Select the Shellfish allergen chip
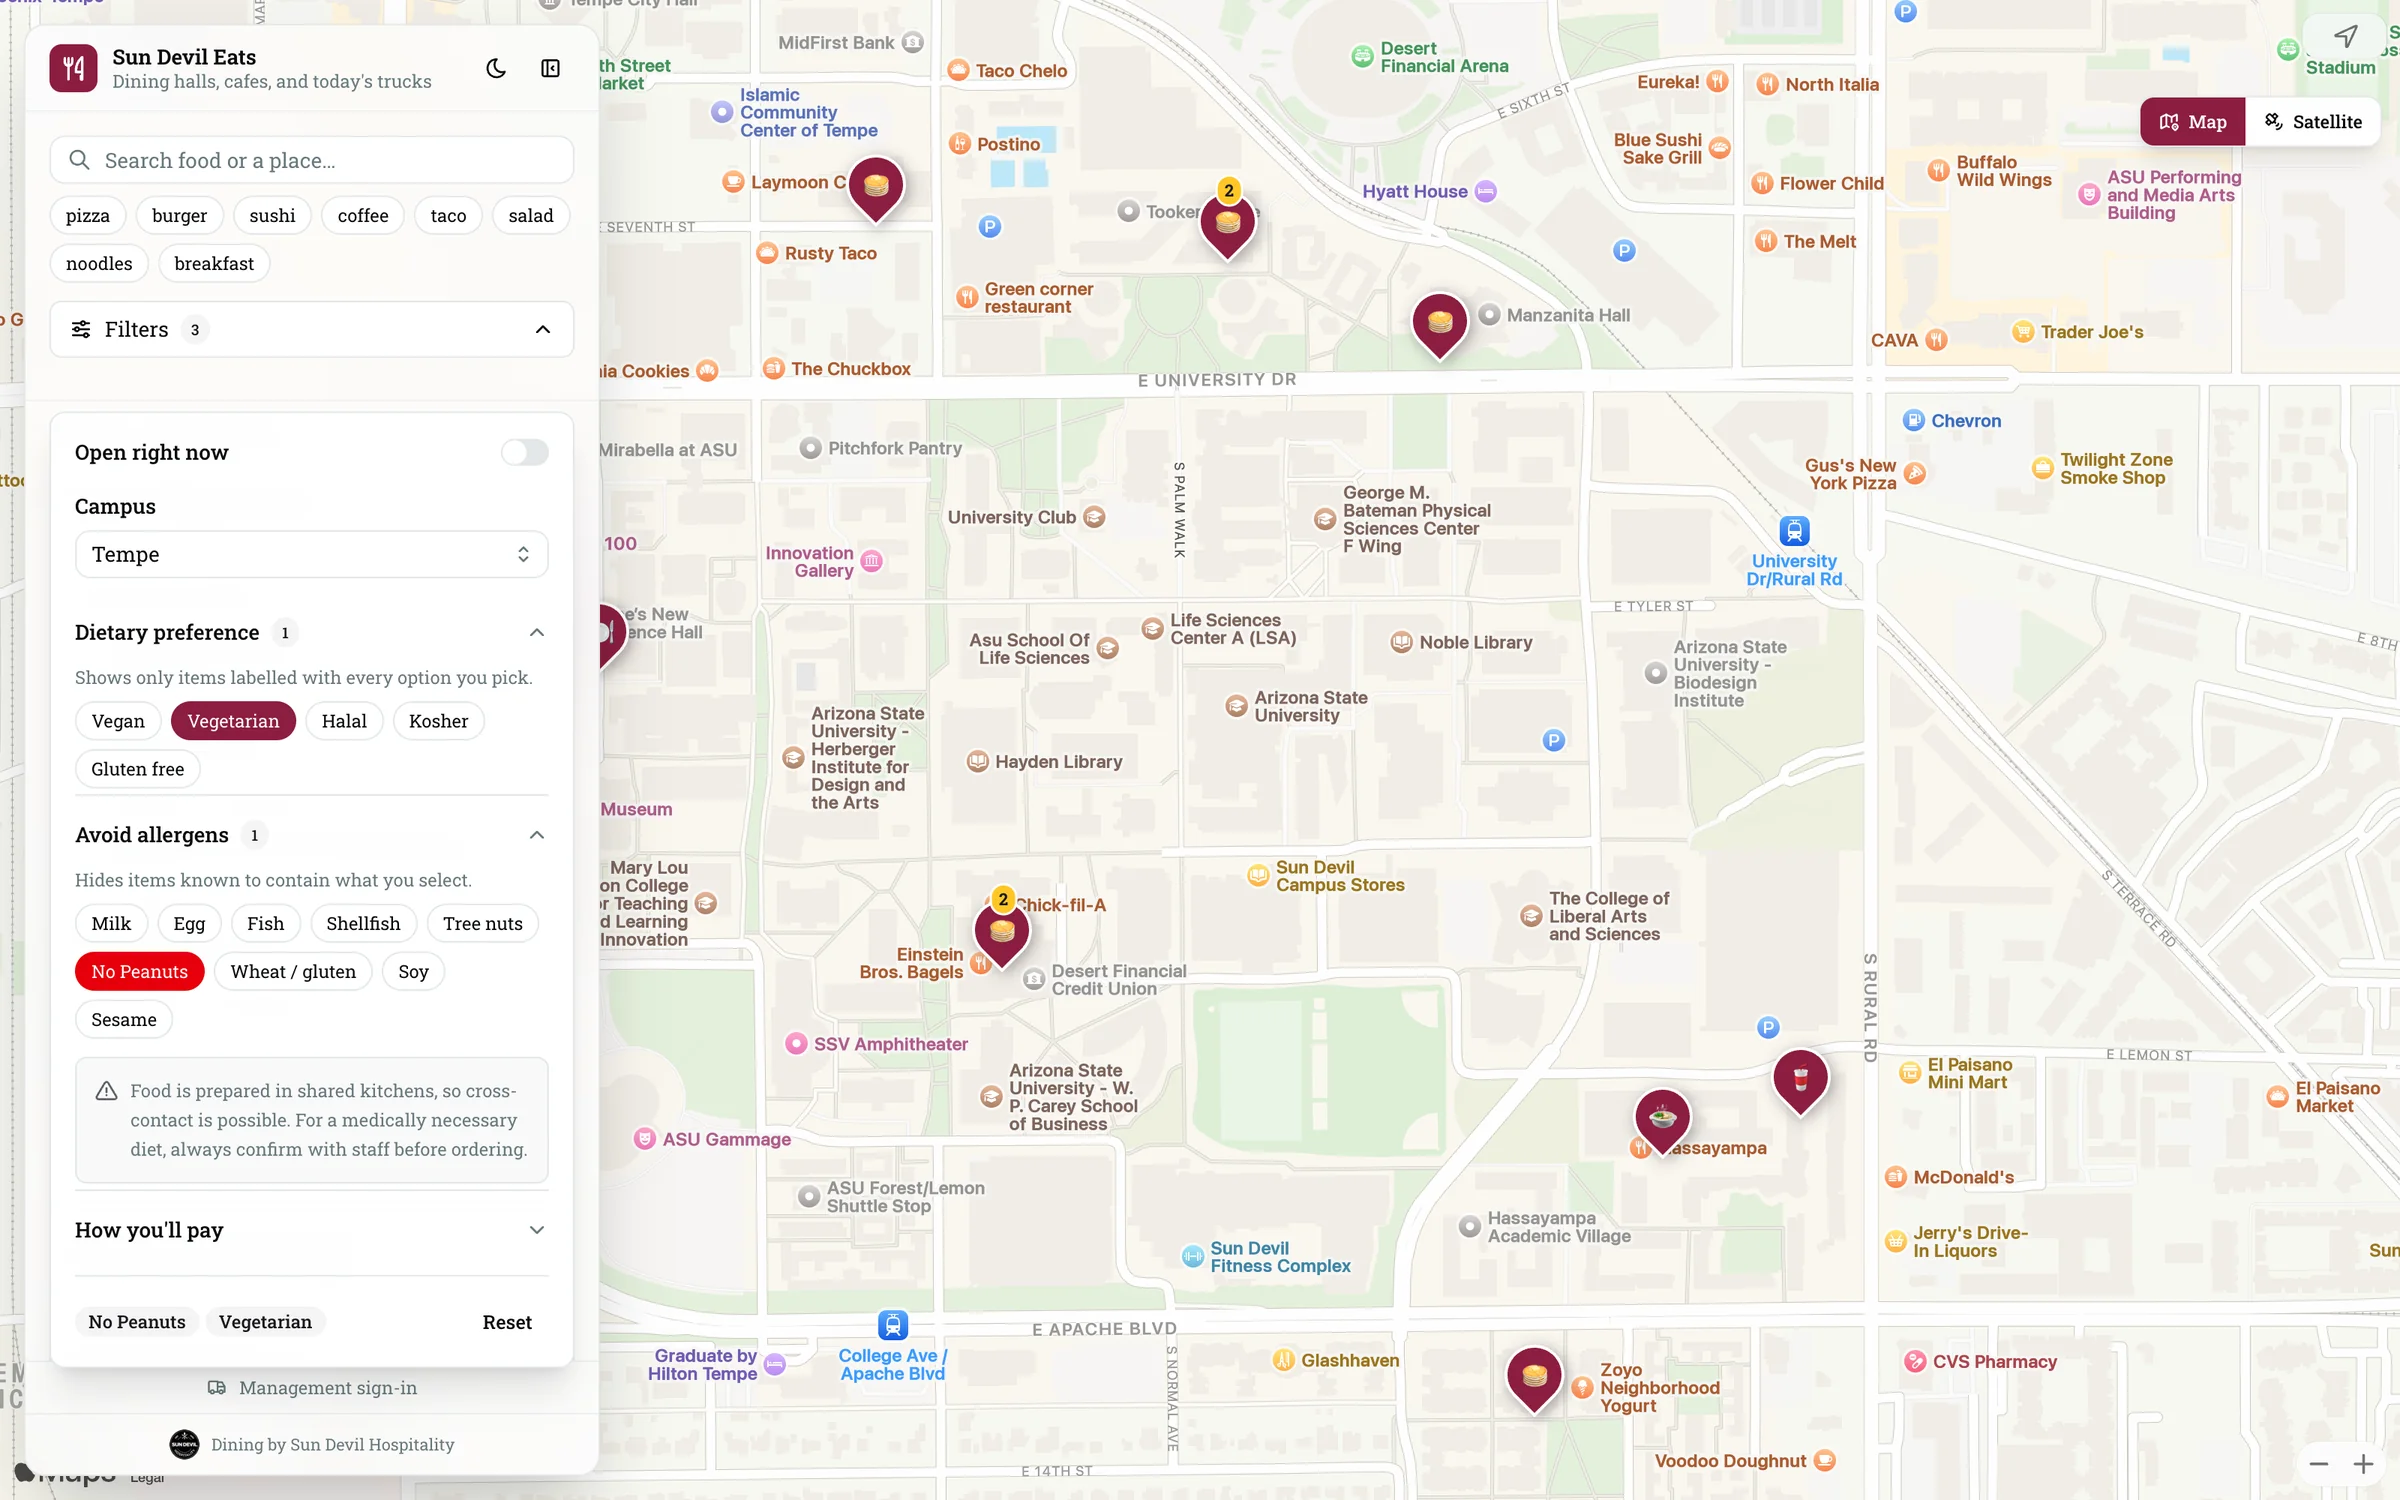2400x1500 pixels. coord(363,924)
